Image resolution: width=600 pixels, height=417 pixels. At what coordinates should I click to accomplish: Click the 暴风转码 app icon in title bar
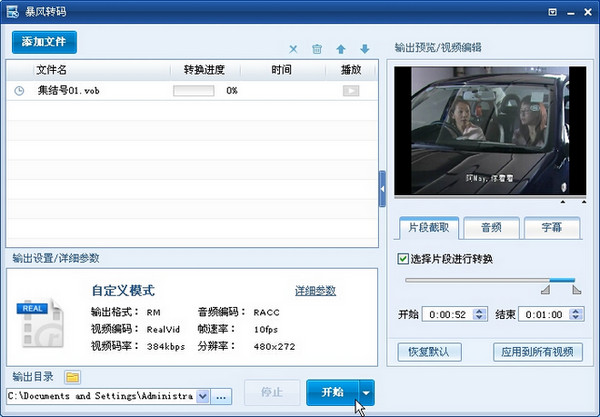[12, 12]
